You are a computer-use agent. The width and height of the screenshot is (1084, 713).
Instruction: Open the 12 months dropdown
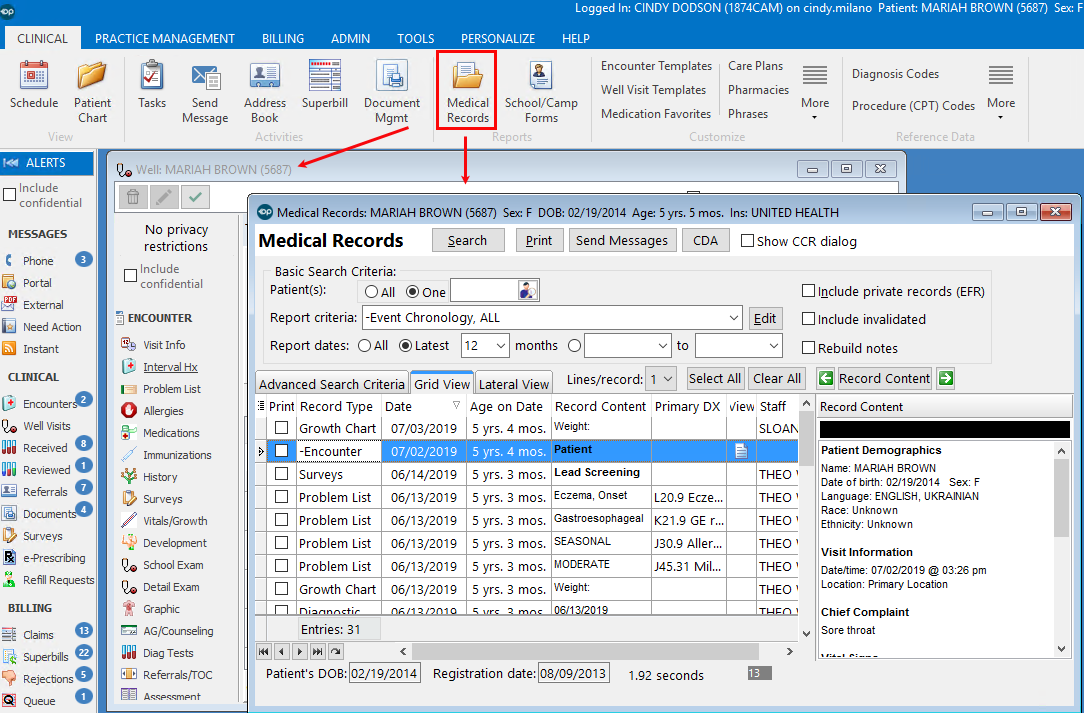point(501,345)
